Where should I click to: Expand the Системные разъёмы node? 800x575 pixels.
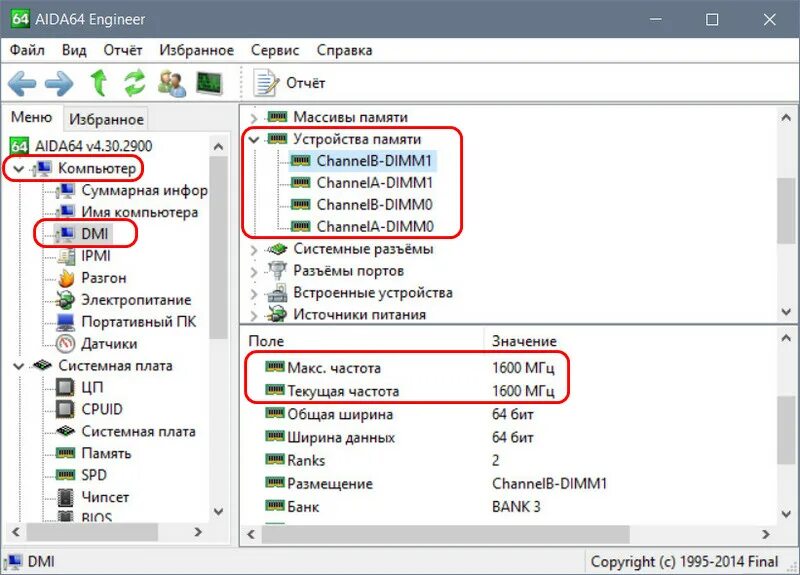click(x=254, y=250)
